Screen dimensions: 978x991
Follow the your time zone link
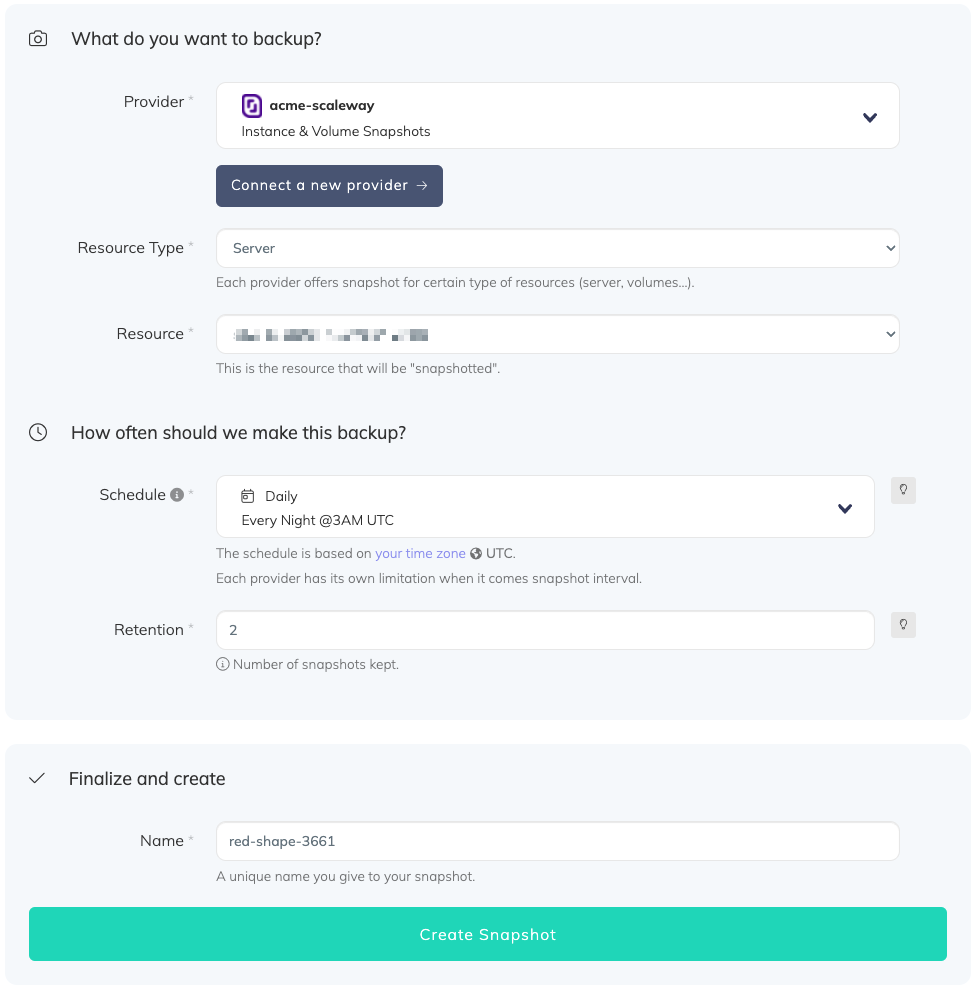click(x=420, y=553)
